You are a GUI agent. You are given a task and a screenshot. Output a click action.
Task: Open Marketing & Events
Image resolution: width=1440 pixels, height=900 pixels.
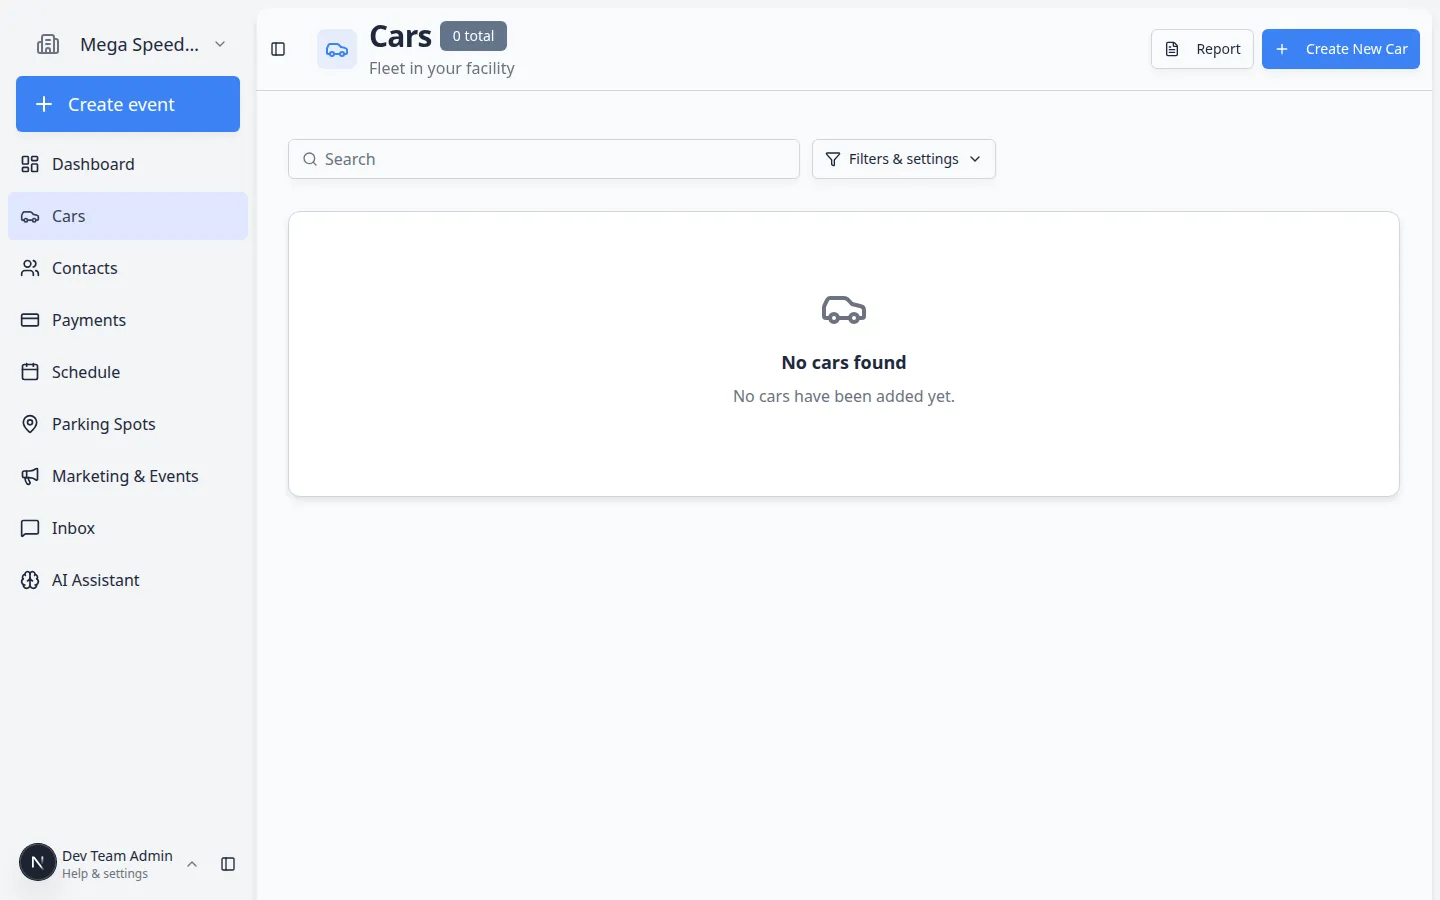point(128,476)
